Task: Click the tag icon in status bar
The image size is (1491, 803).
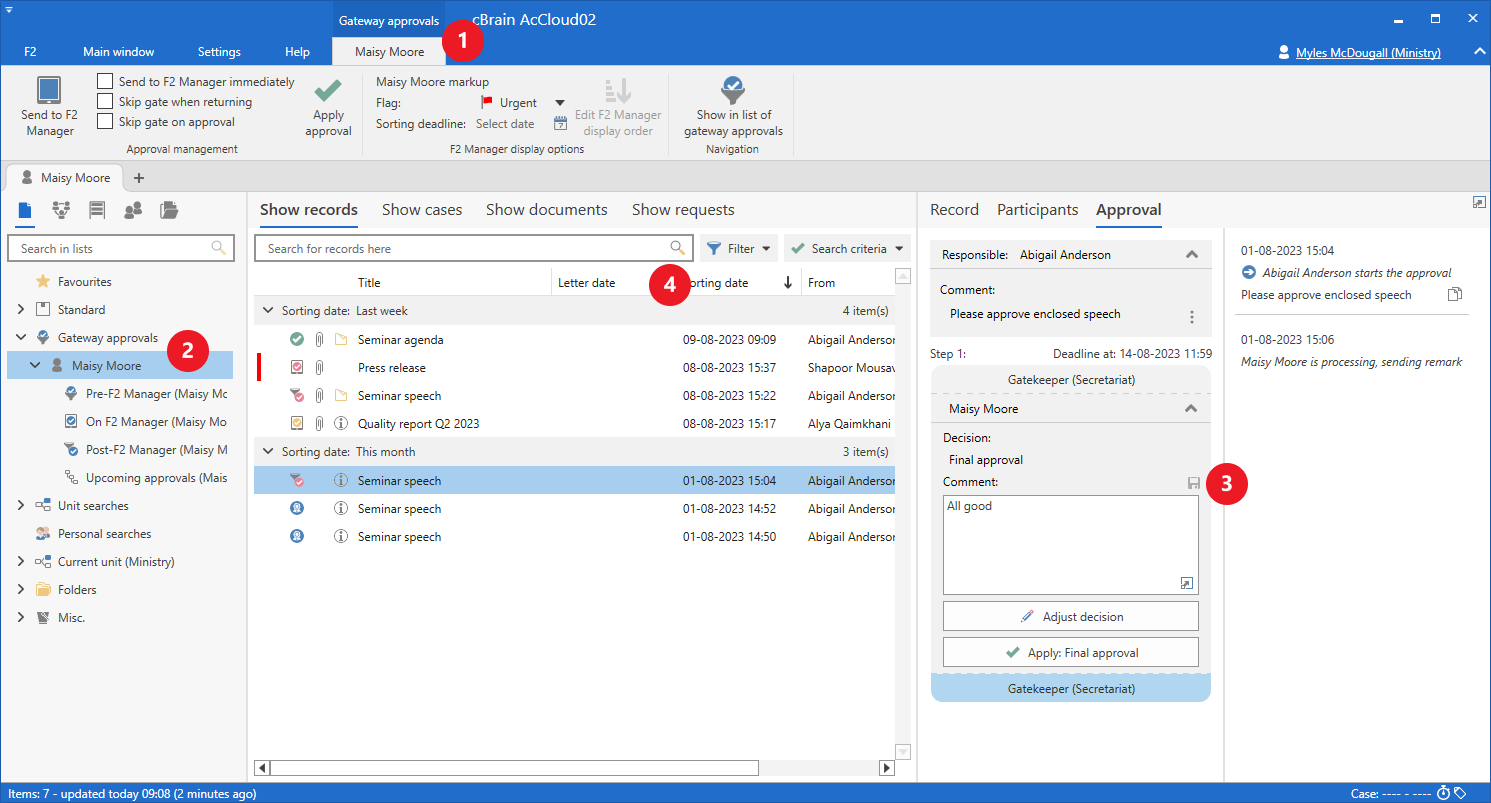Action: click(x=1461, y=793)
